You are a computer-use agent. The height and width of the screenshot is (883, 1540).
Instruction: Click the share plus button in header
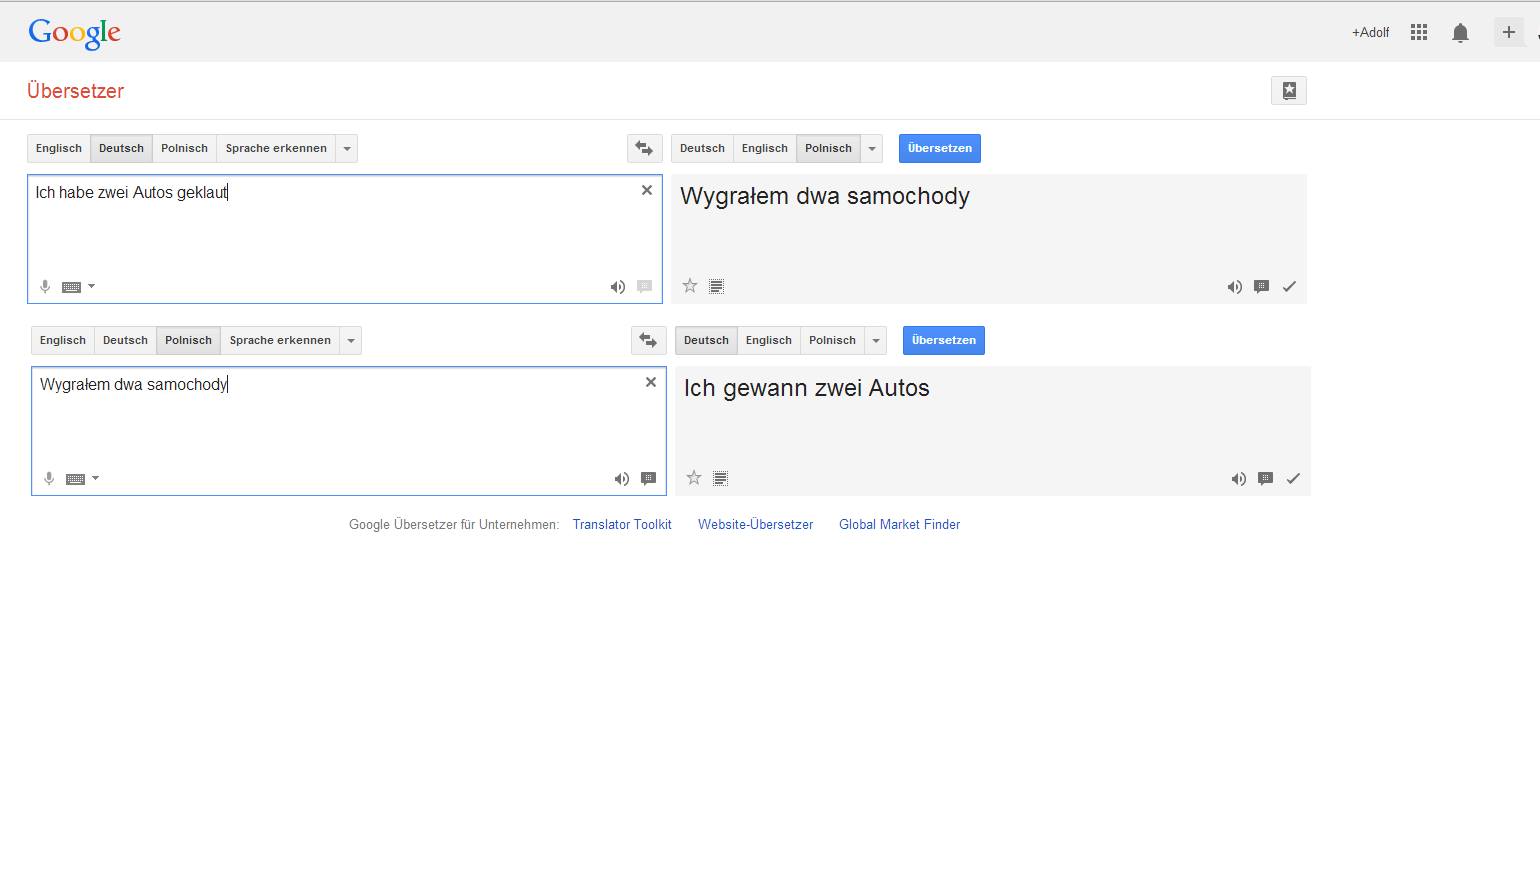[x=1508, y=32]
